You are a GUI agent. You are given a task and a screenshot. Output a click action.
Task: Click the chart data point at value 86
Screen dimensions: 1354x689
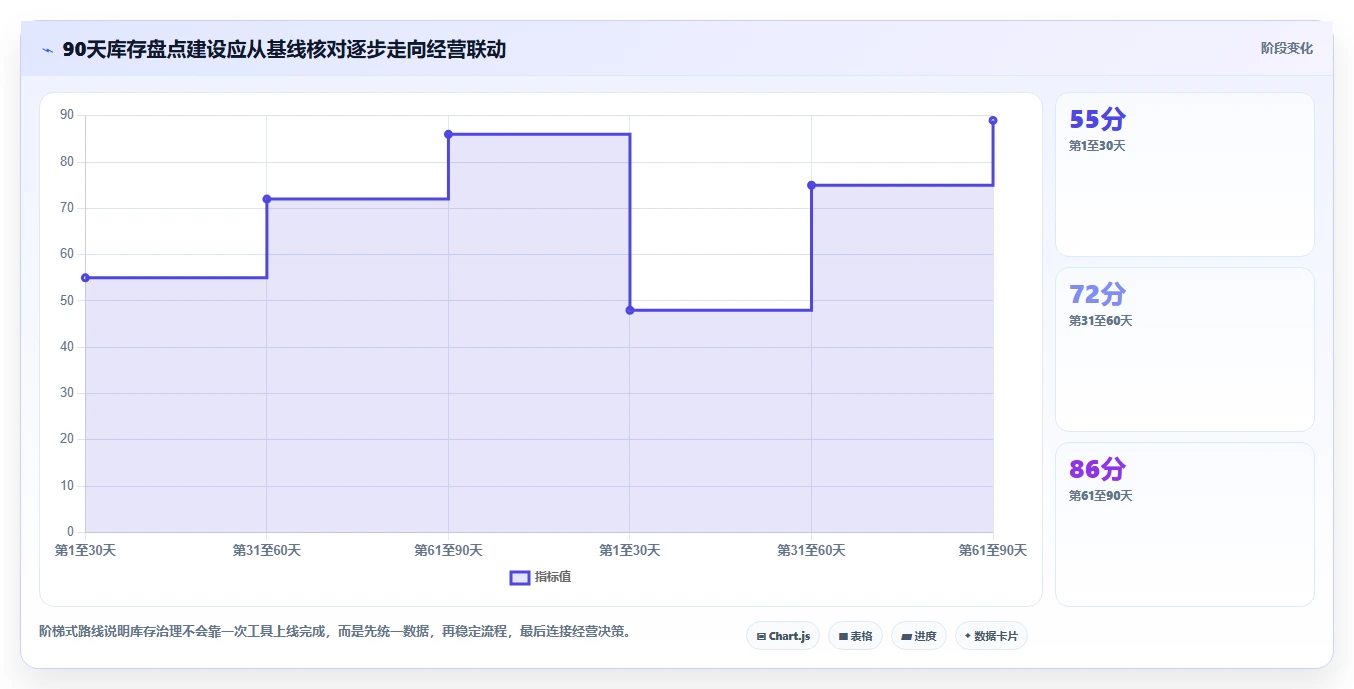(448, 134)
